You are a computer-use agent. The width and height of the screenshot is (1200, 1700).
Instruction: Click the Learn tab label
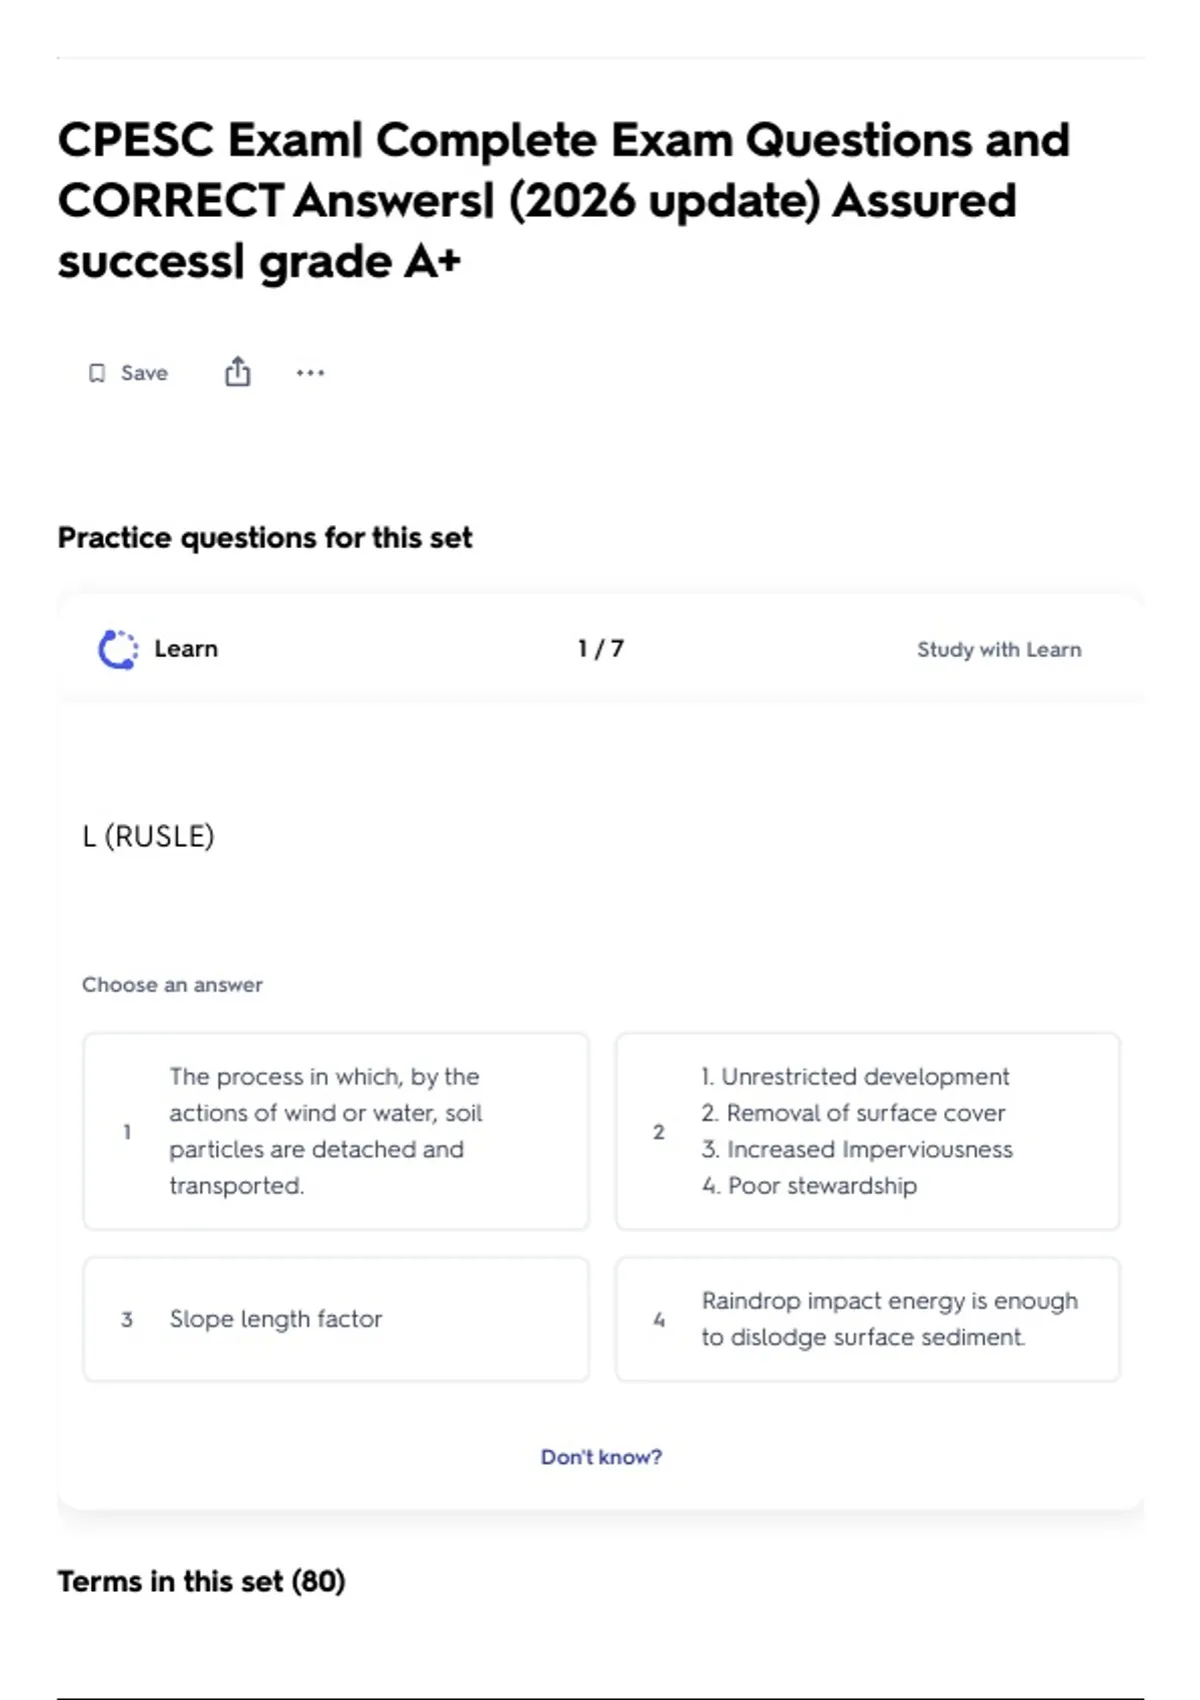[186, 649]
